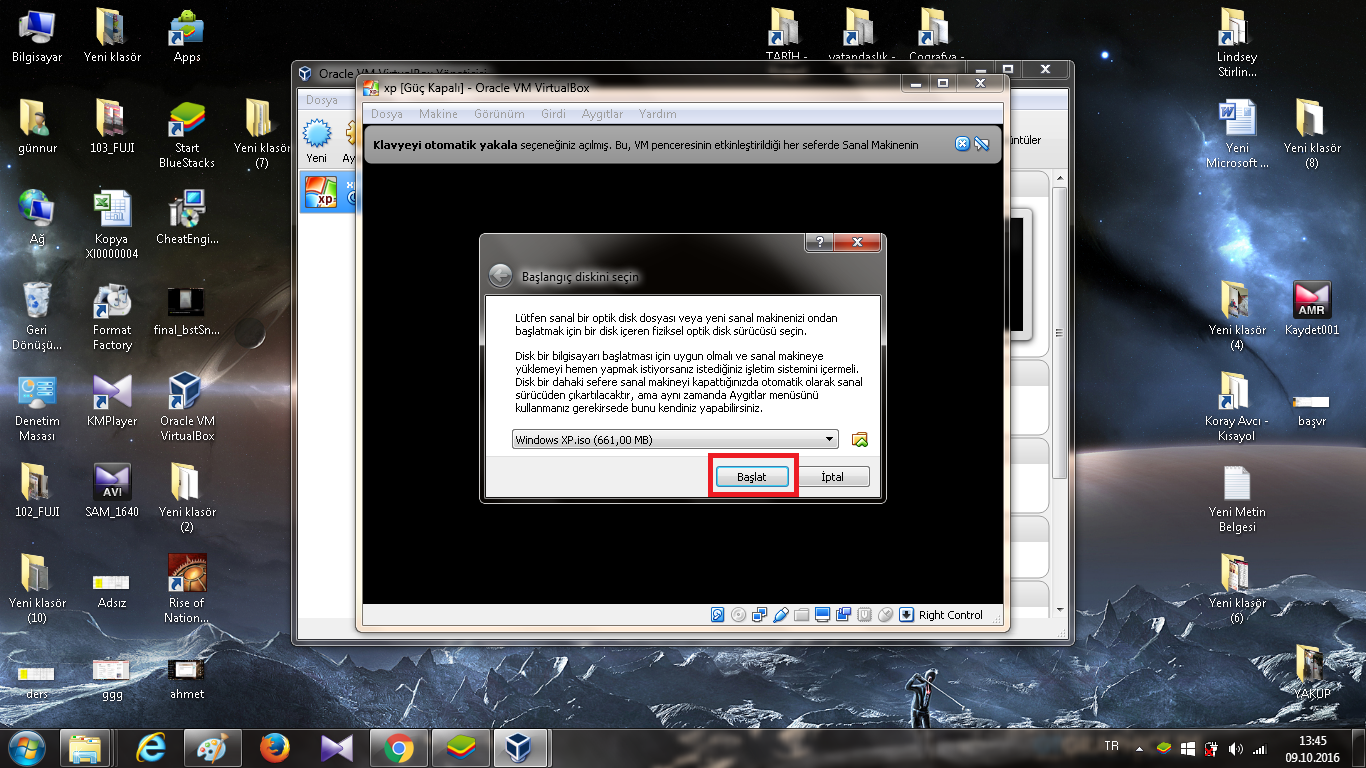The image size is (1366, 768).
Task: Click the blue monitor icon in the status bar
Action: coord(822,615)
